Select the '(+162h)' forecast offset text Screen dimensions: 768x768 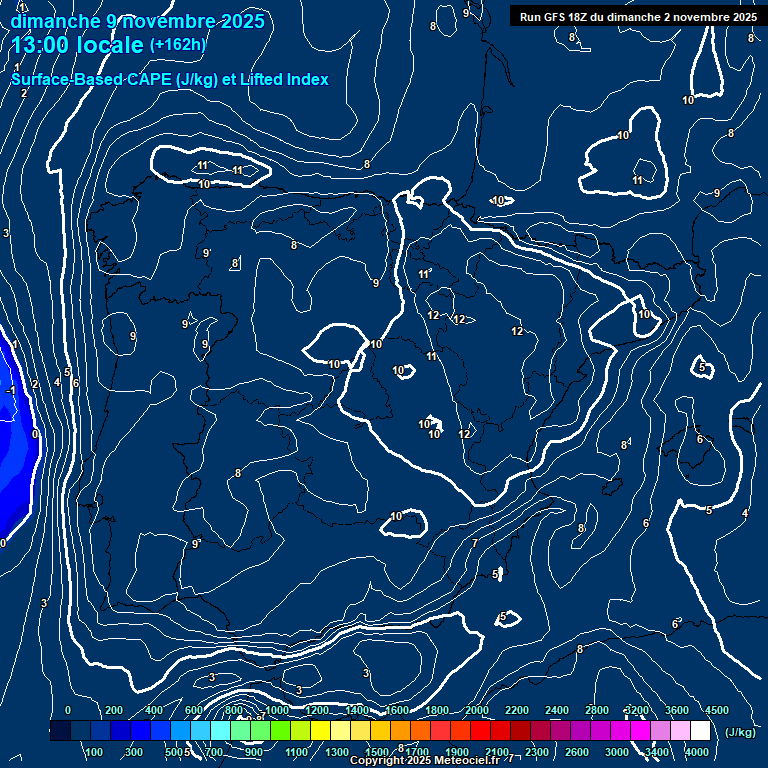pyautogui.click(x=178, y=45)
